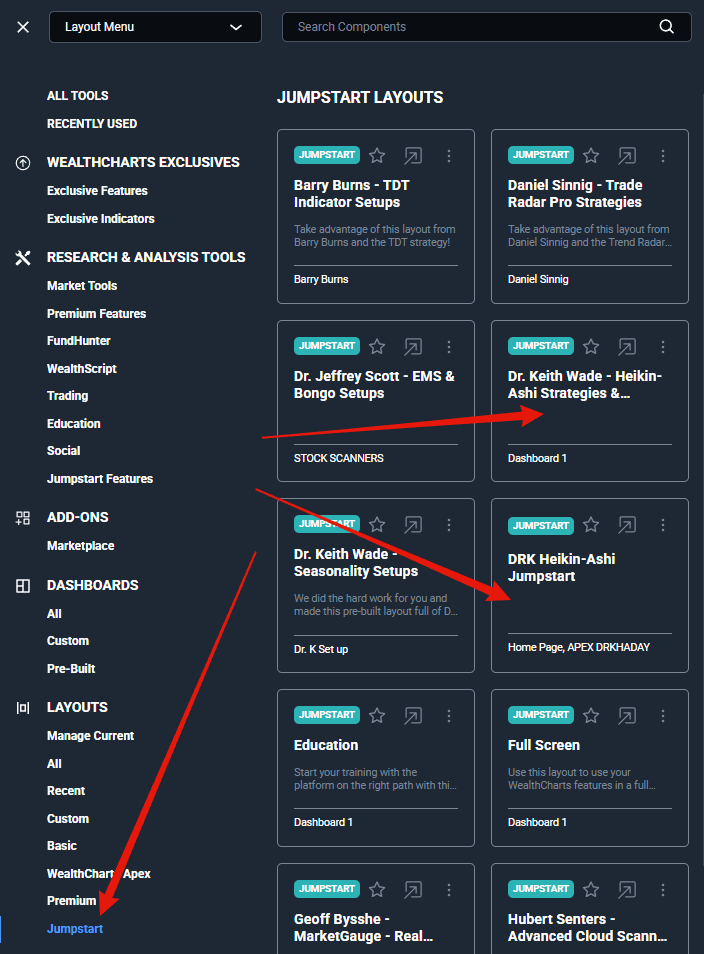Click WEALTHCHARTS EXCLUSIVES section heading

[144, 162]
